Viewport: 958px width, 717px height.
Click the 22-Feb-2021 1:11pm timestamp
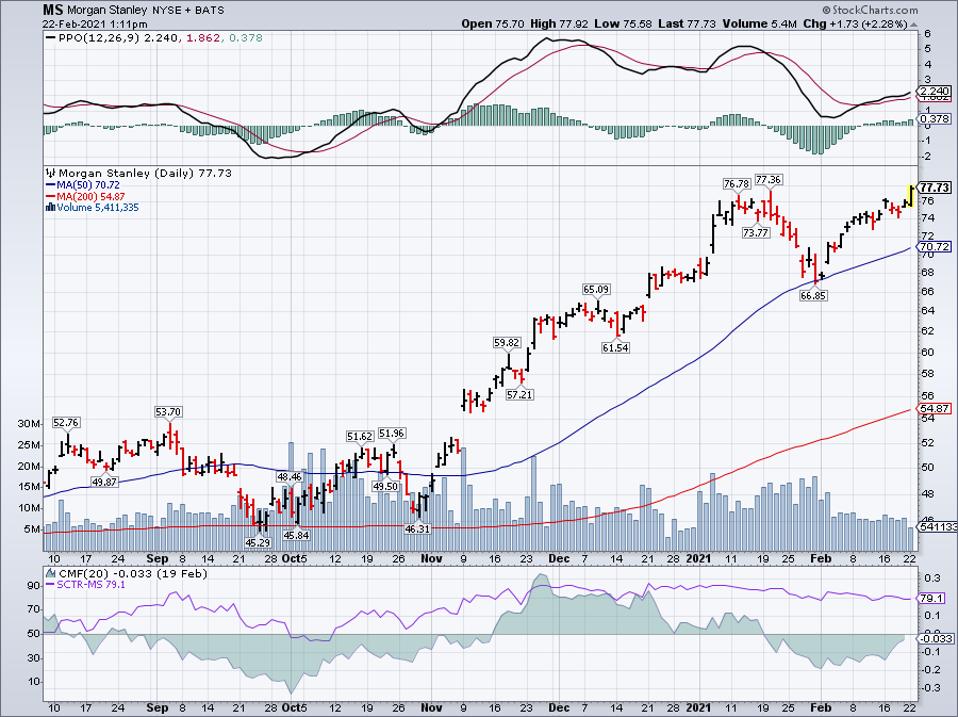[x=95, y=24]
